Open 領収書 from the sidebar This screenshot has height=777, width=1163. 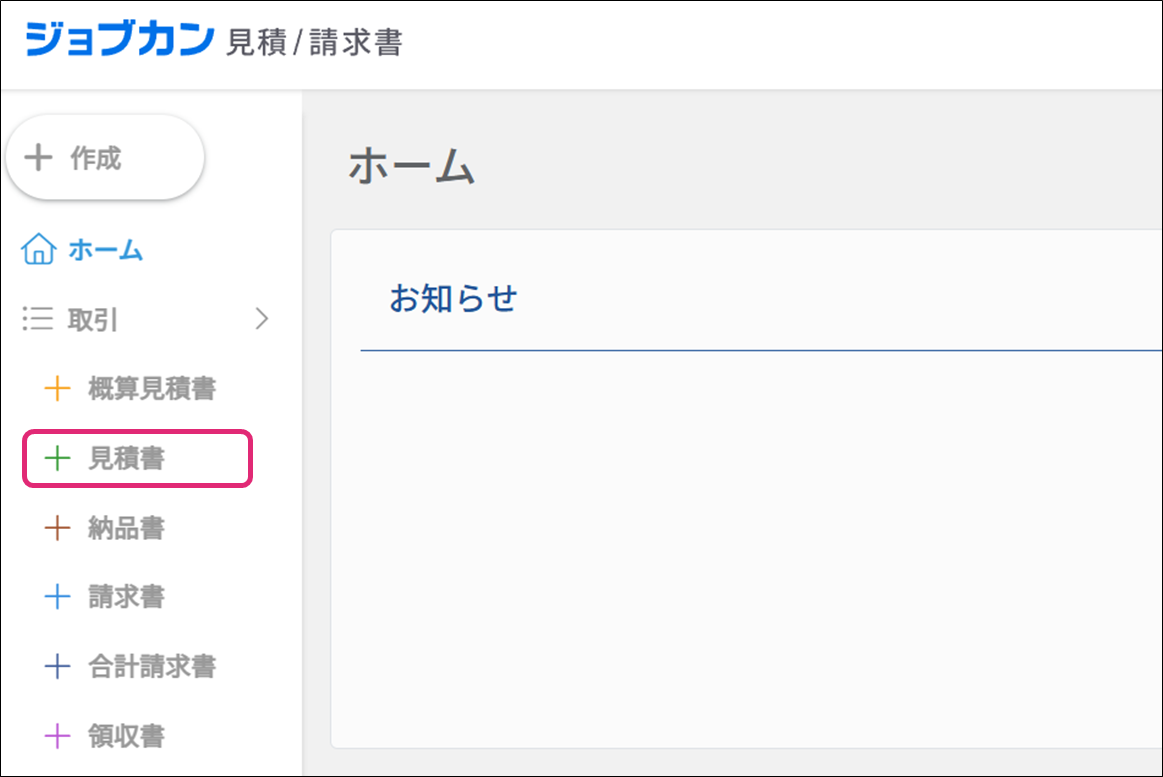[x=127, y=736]
